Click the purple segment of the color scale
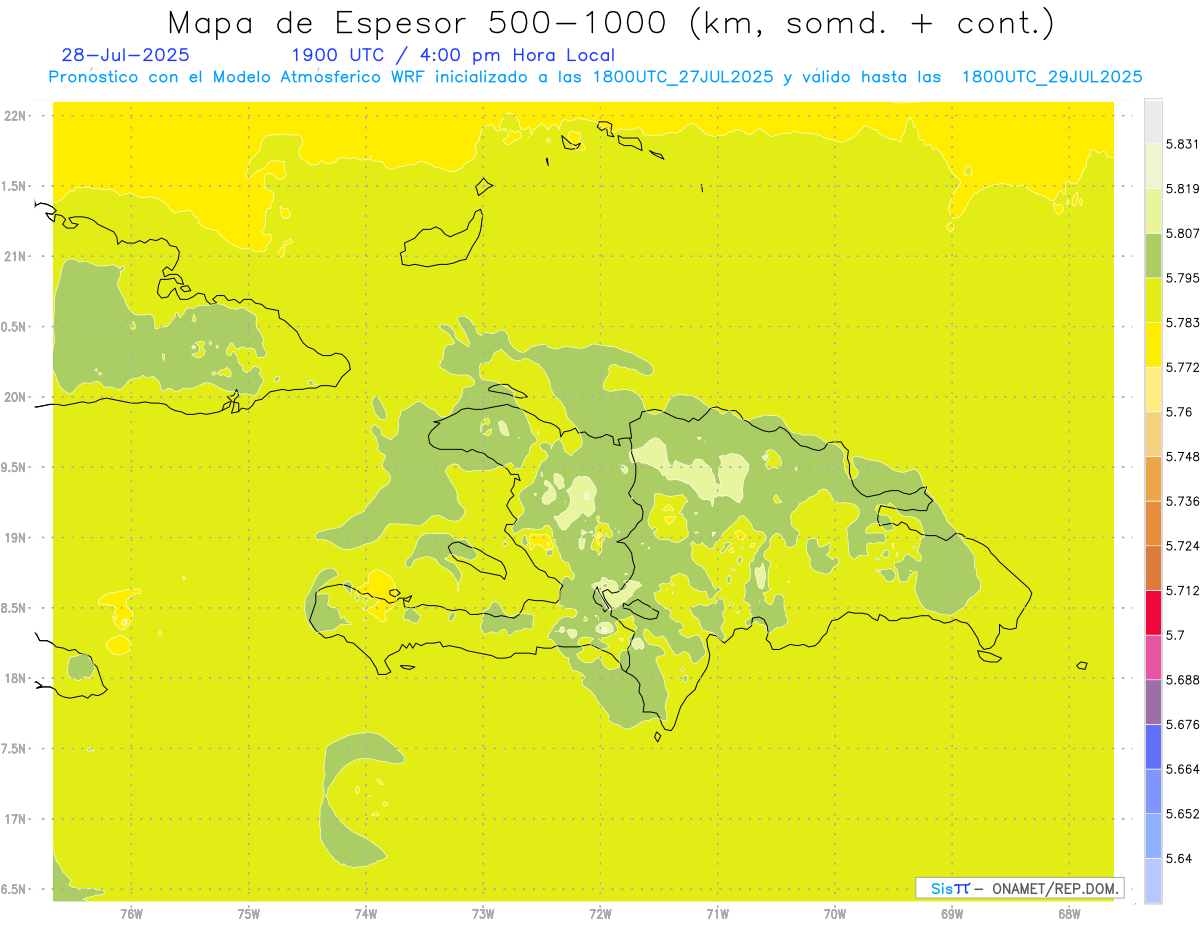Screen dimensions: 1200x927 [x=1153, y=702]
